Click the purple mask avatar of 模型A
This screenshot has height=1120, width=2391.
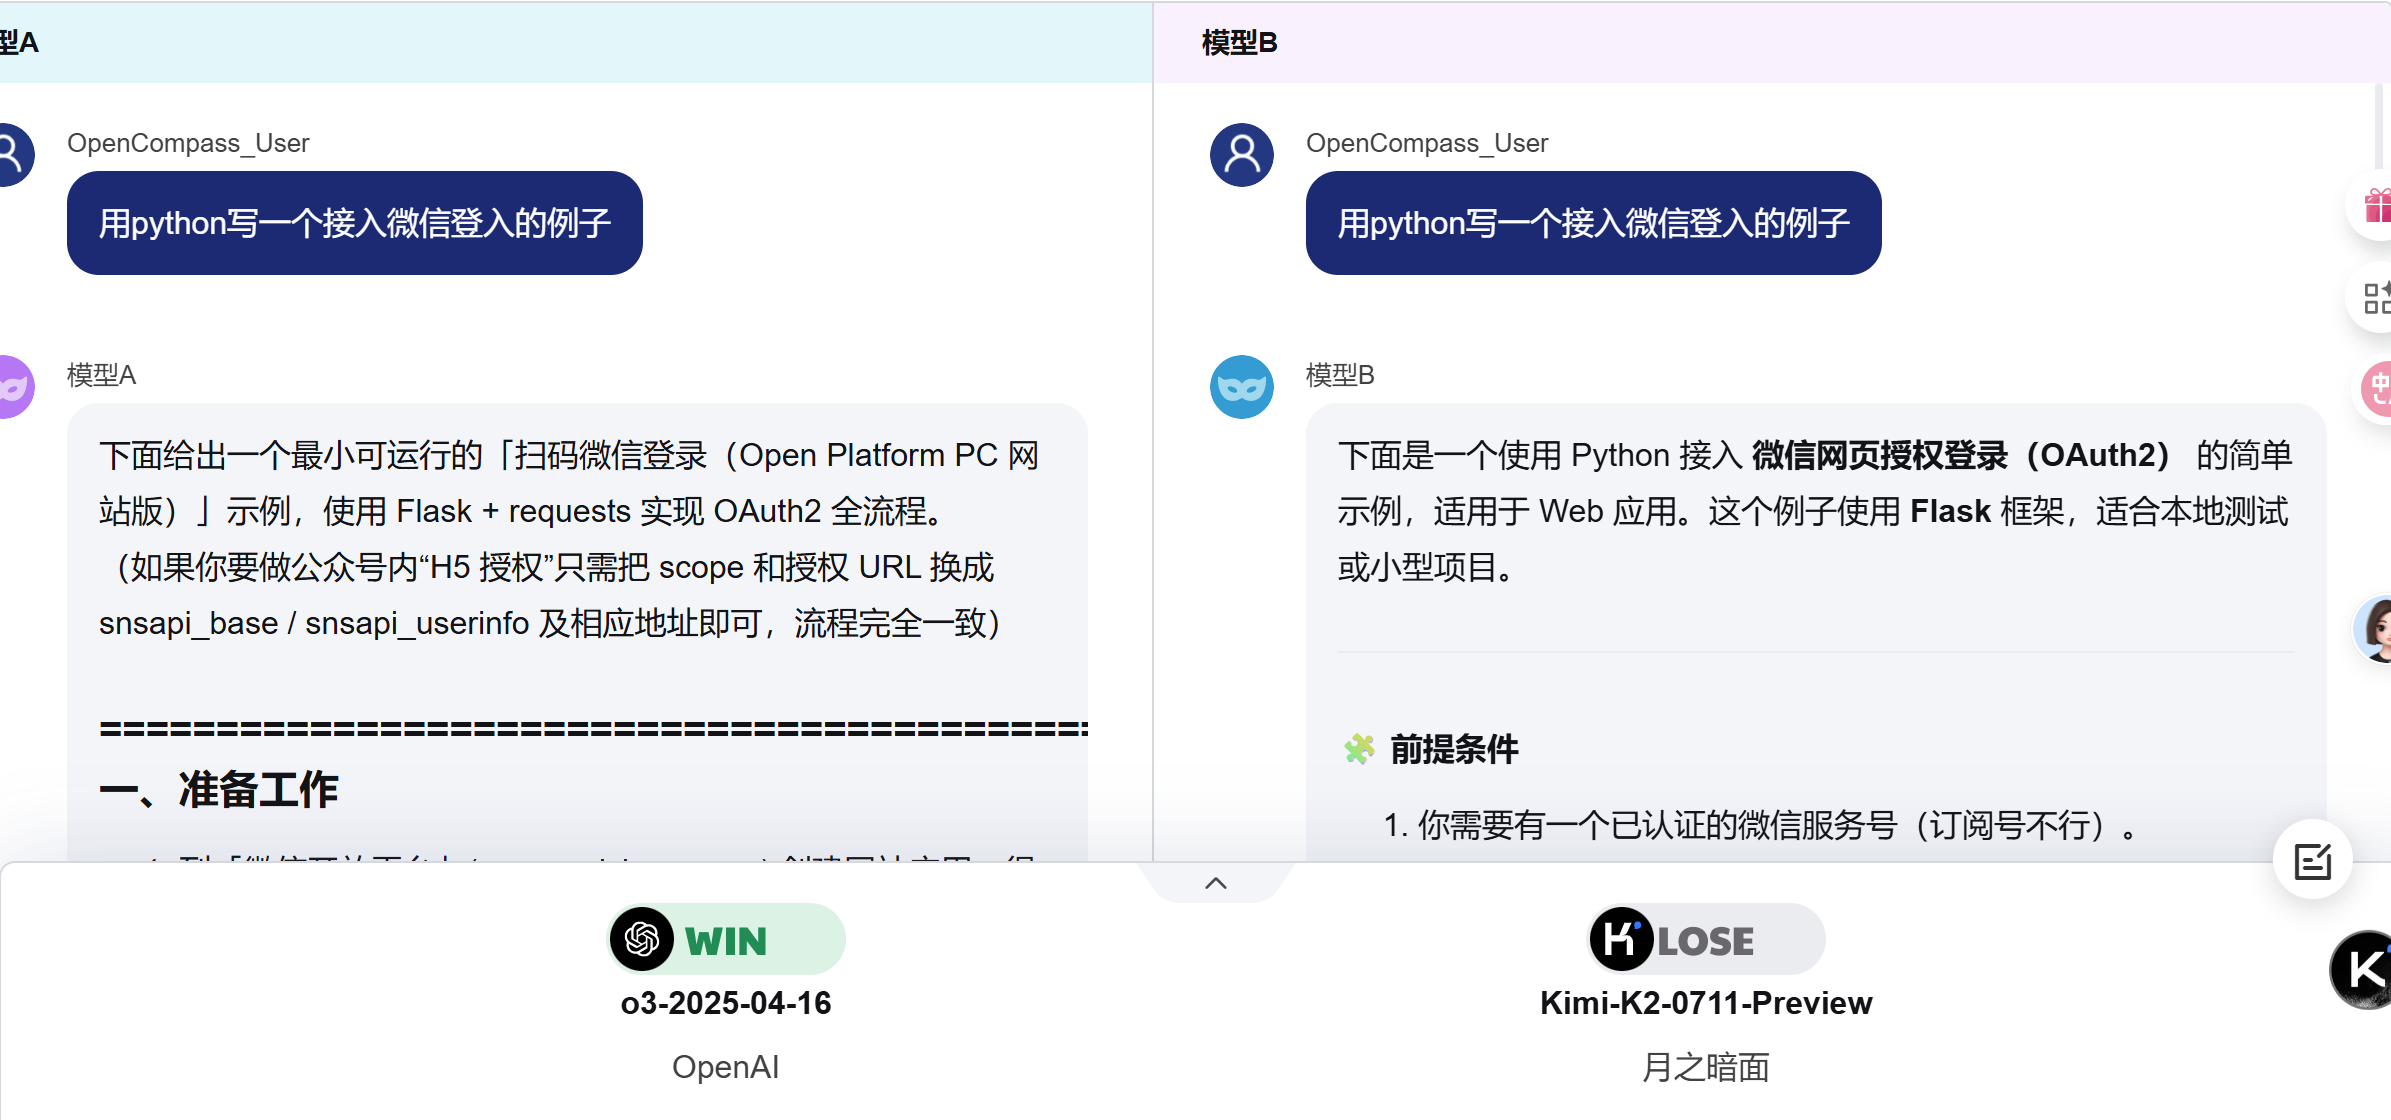[x=12, y=387]
